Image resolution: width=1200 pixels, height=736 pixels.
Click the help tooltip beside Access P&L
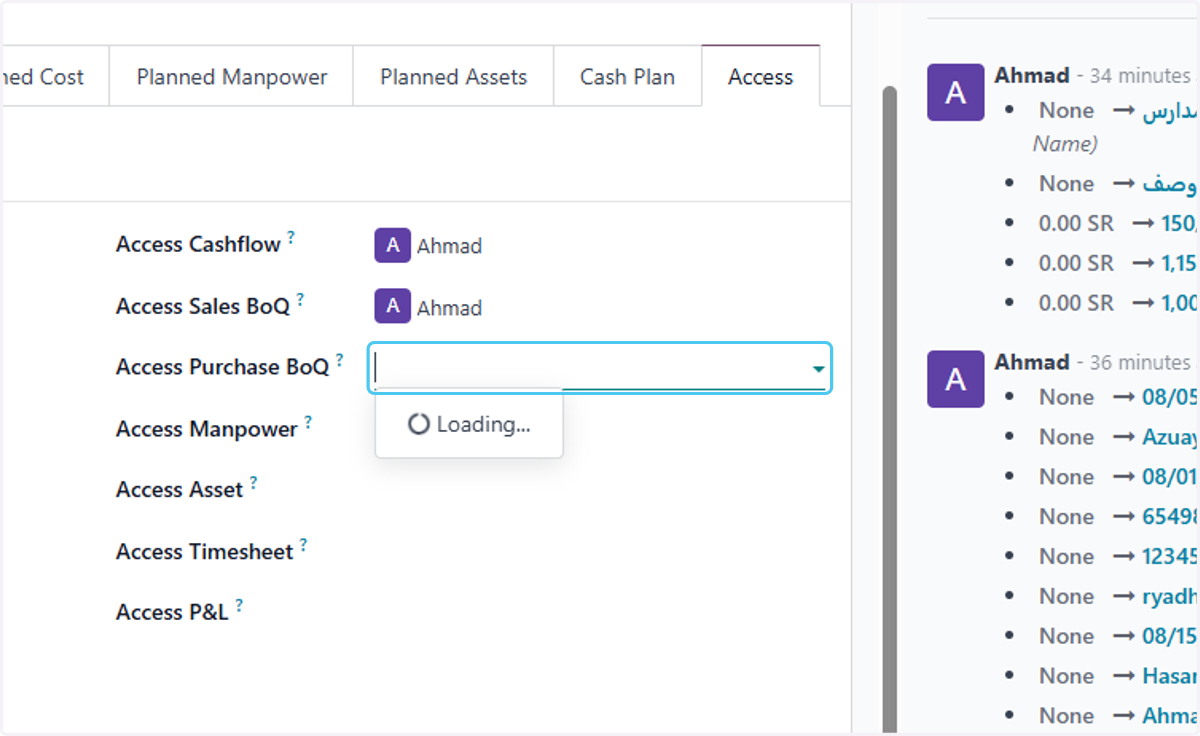(239, 606)
